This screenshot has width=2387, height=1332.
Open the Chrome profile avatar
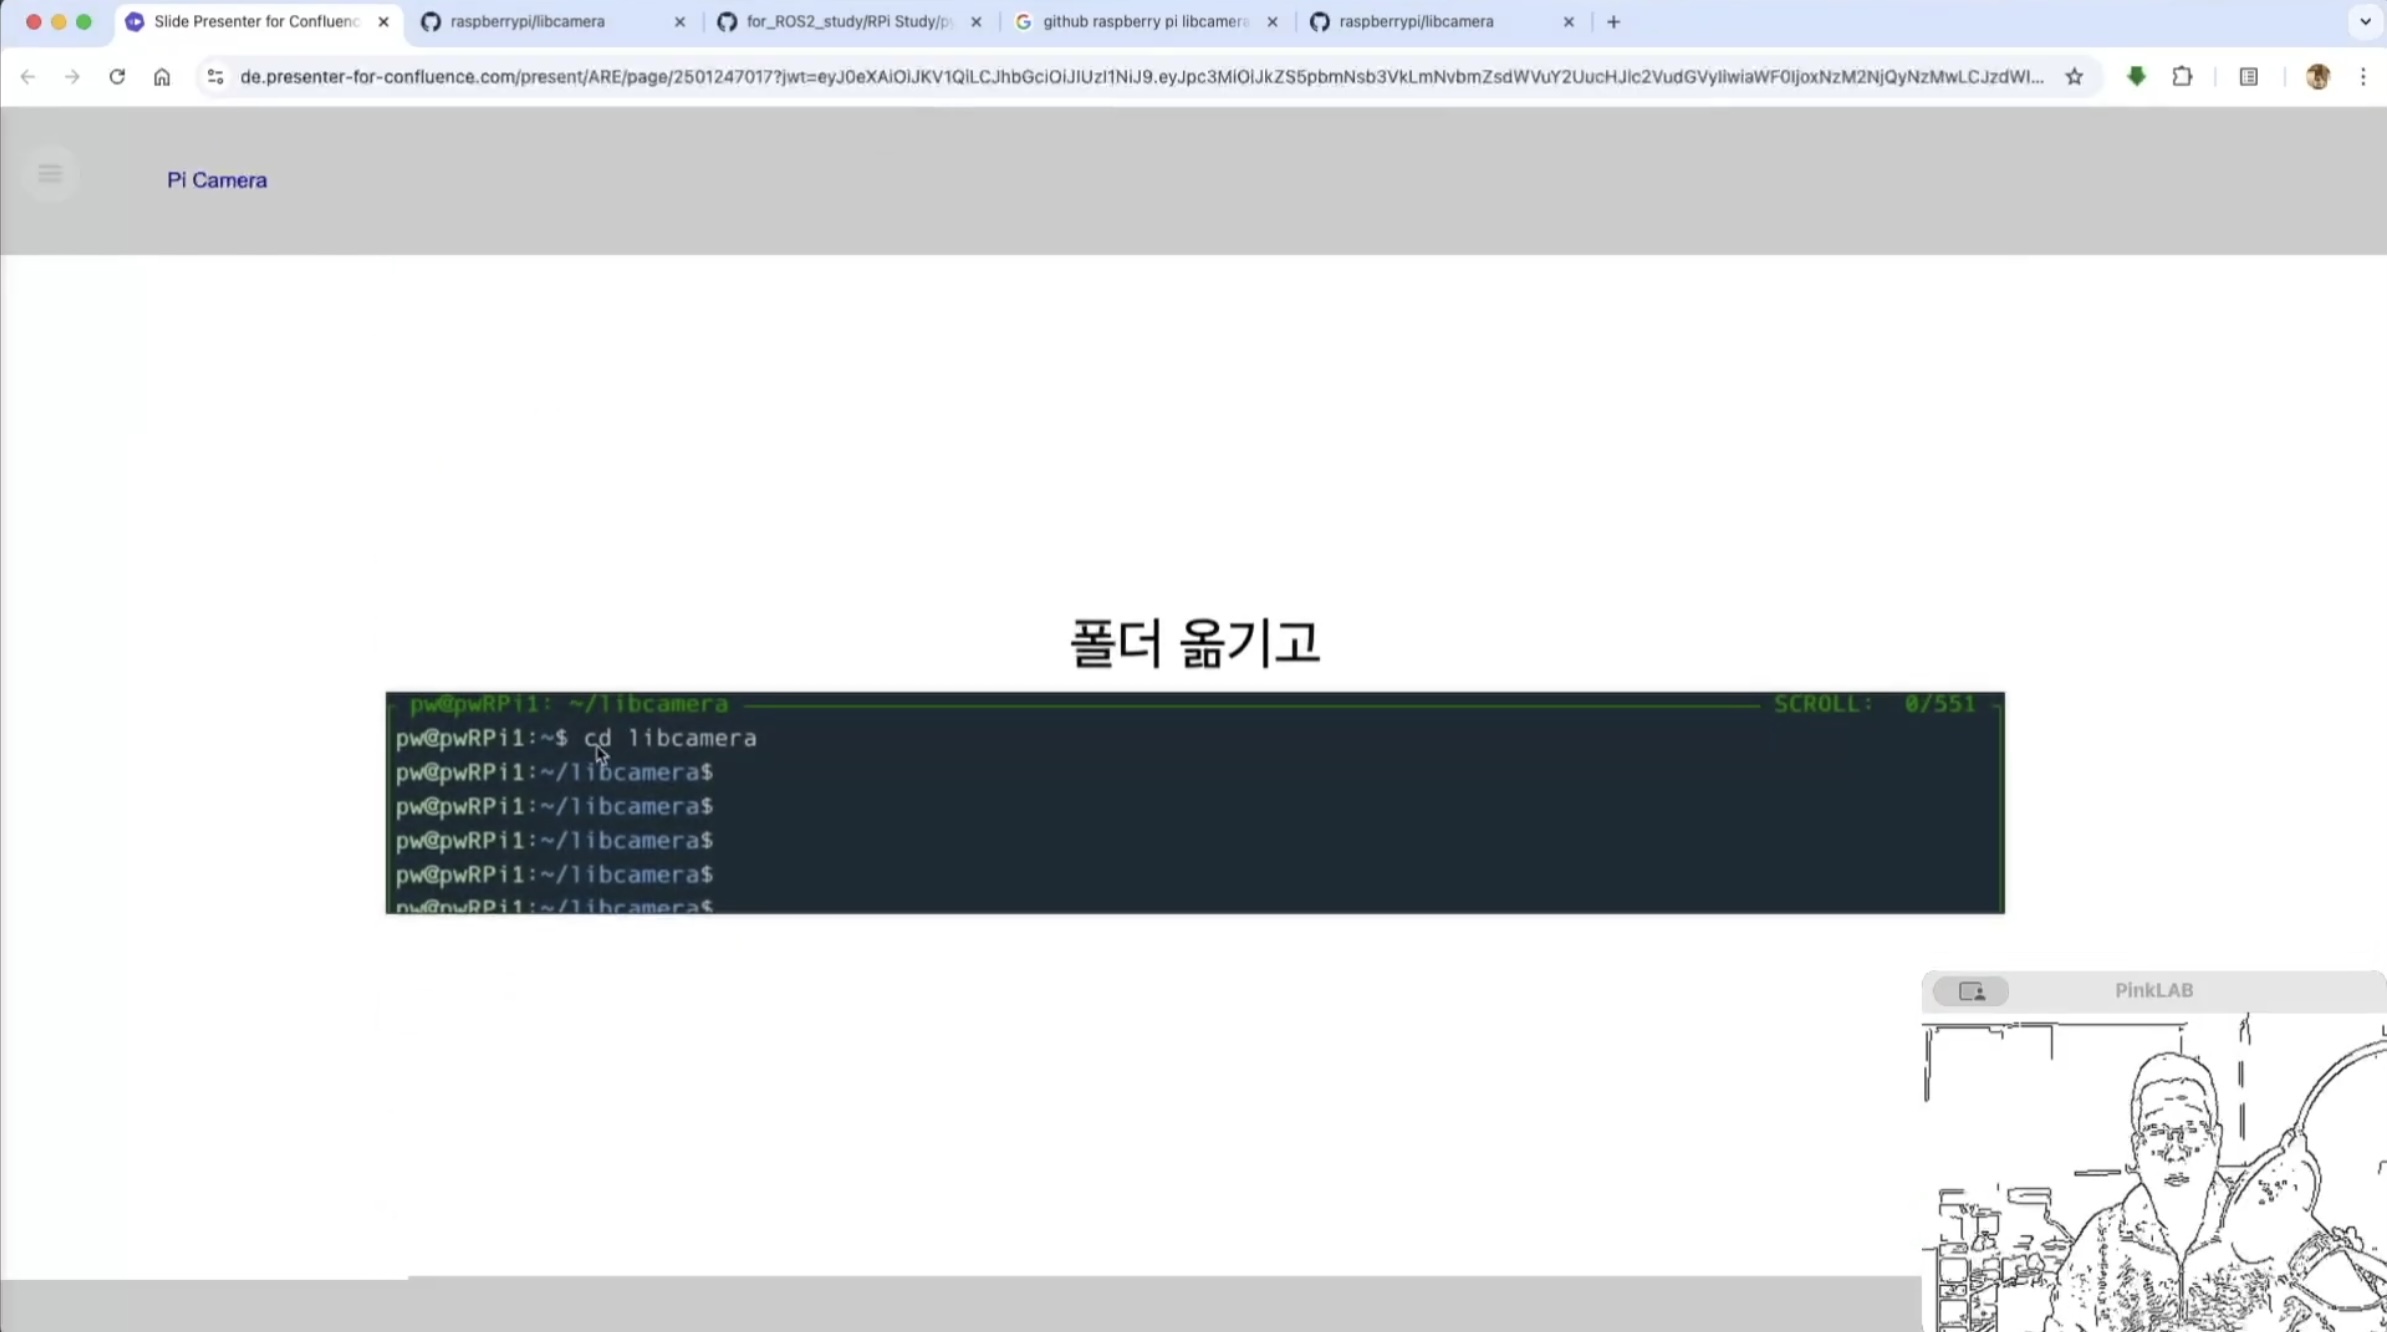pyautogui.click(x=2317, y=77)
